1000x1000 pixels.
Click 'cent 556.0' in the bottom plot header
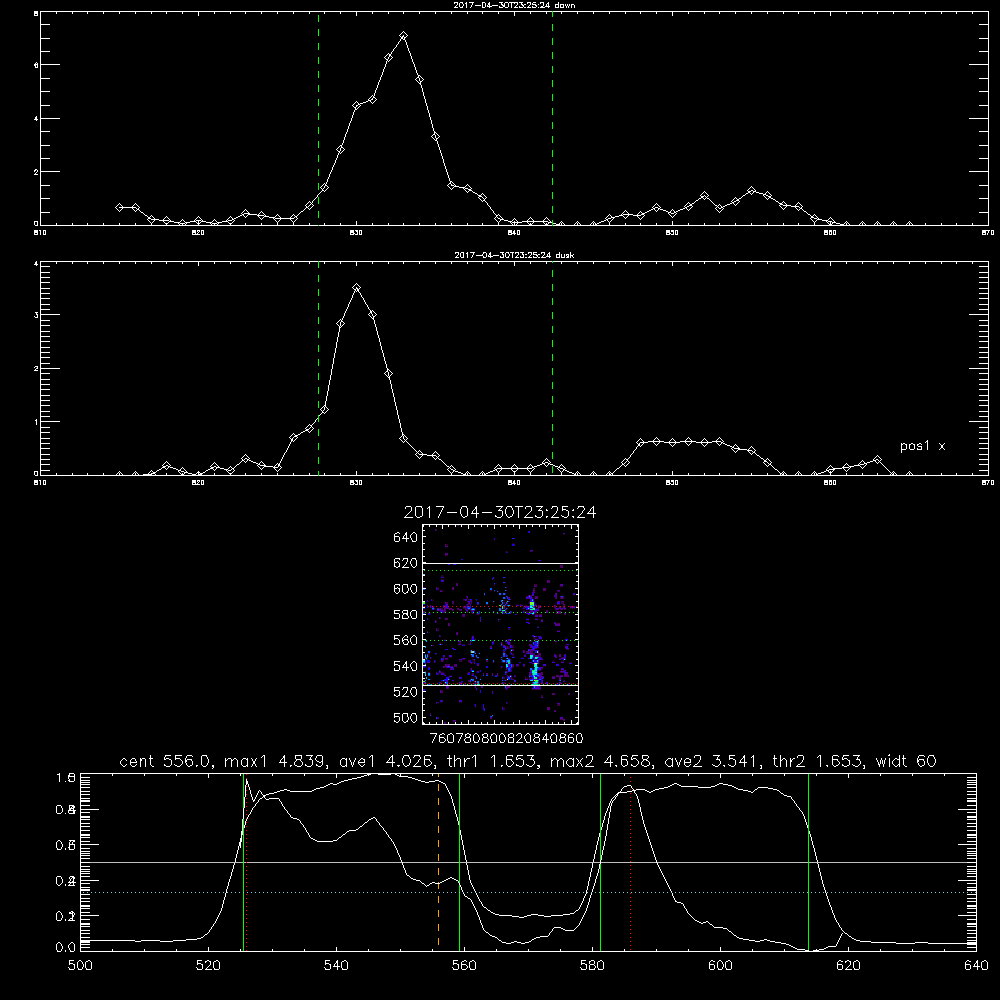165,761
